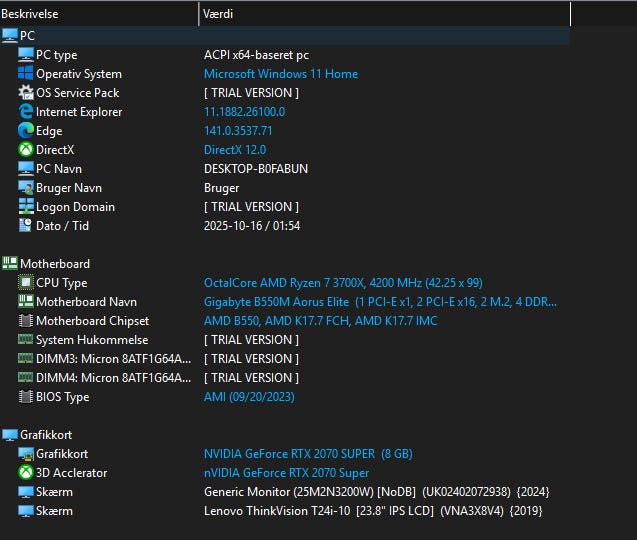
Task: Click the monitor icon beside Lenovo ThinkVision Skærm
Action: pyautogui.click(x=26, y=511)
